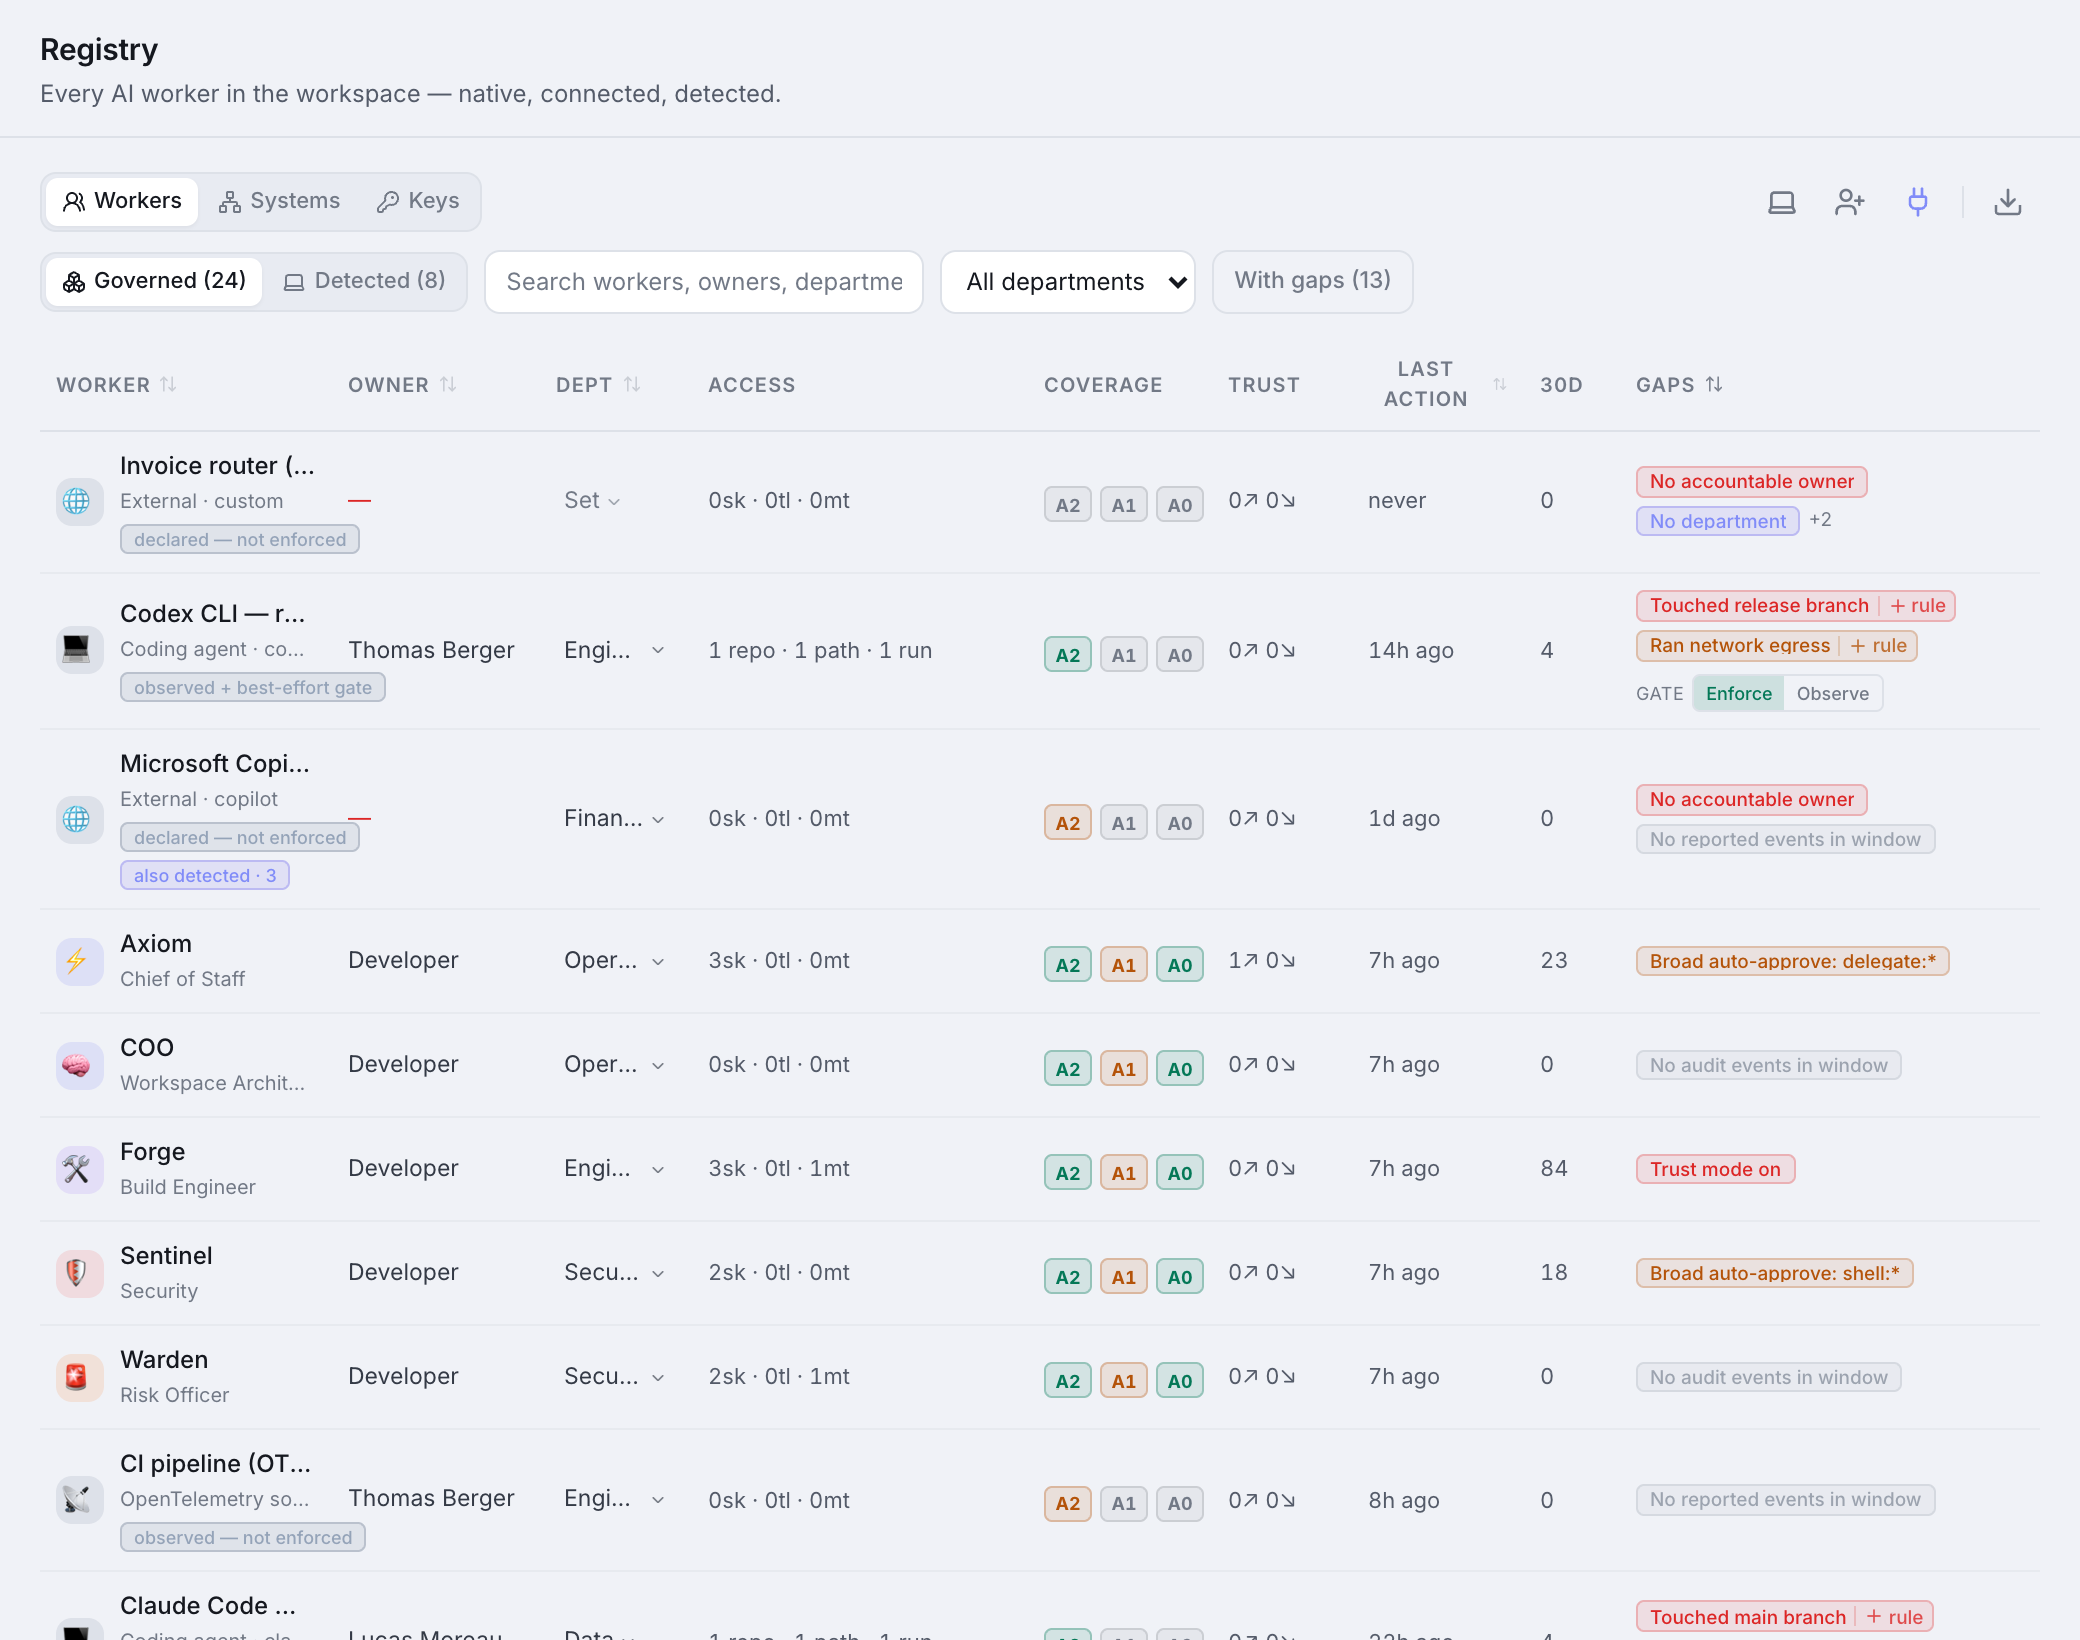Click the add user icon
Viewport: 2080px width, 1640px height.
click(x=1850, y=203)
